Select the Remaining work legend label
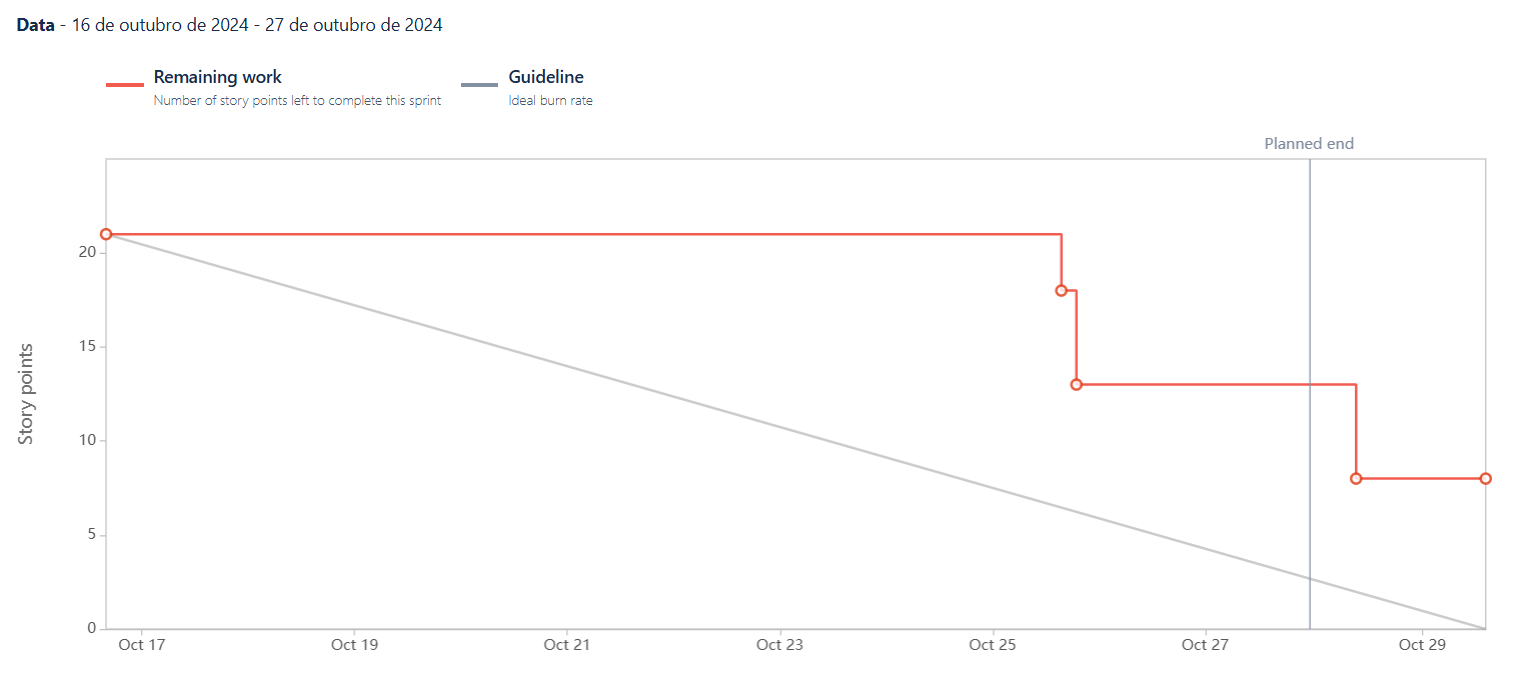1539x674 pixels. [x=217, y=77]
